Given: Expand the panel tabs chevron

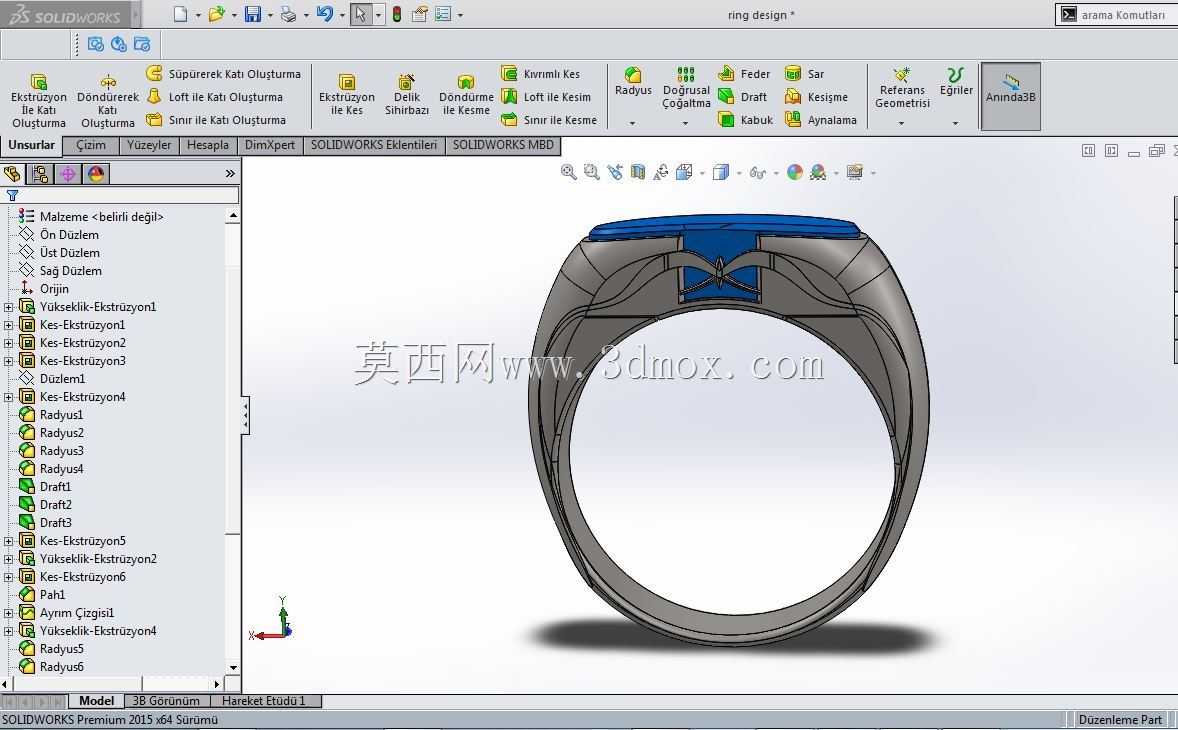Looking at the screenshot, I should pyautogui.click(x=230, y=173).
